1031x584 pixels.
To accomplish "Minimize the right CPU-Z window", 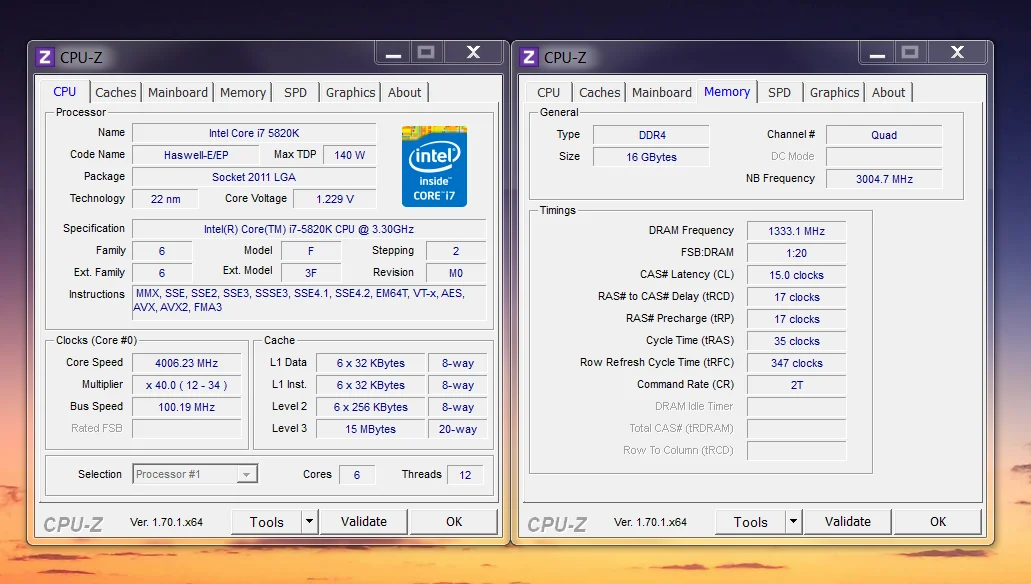I will pos(877,53).
